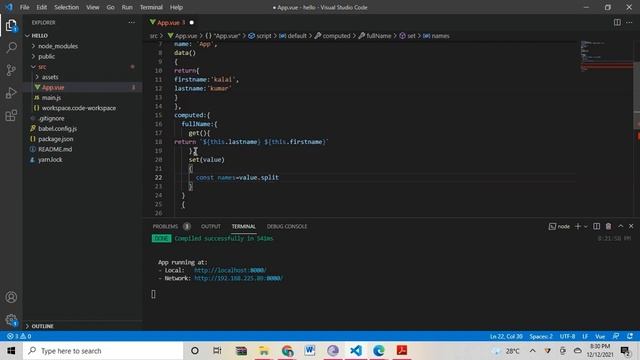Open Adobe Acrobat from taskbar
Image resolution: width=640 pixels, height=360 pixels.
(402, 351)
